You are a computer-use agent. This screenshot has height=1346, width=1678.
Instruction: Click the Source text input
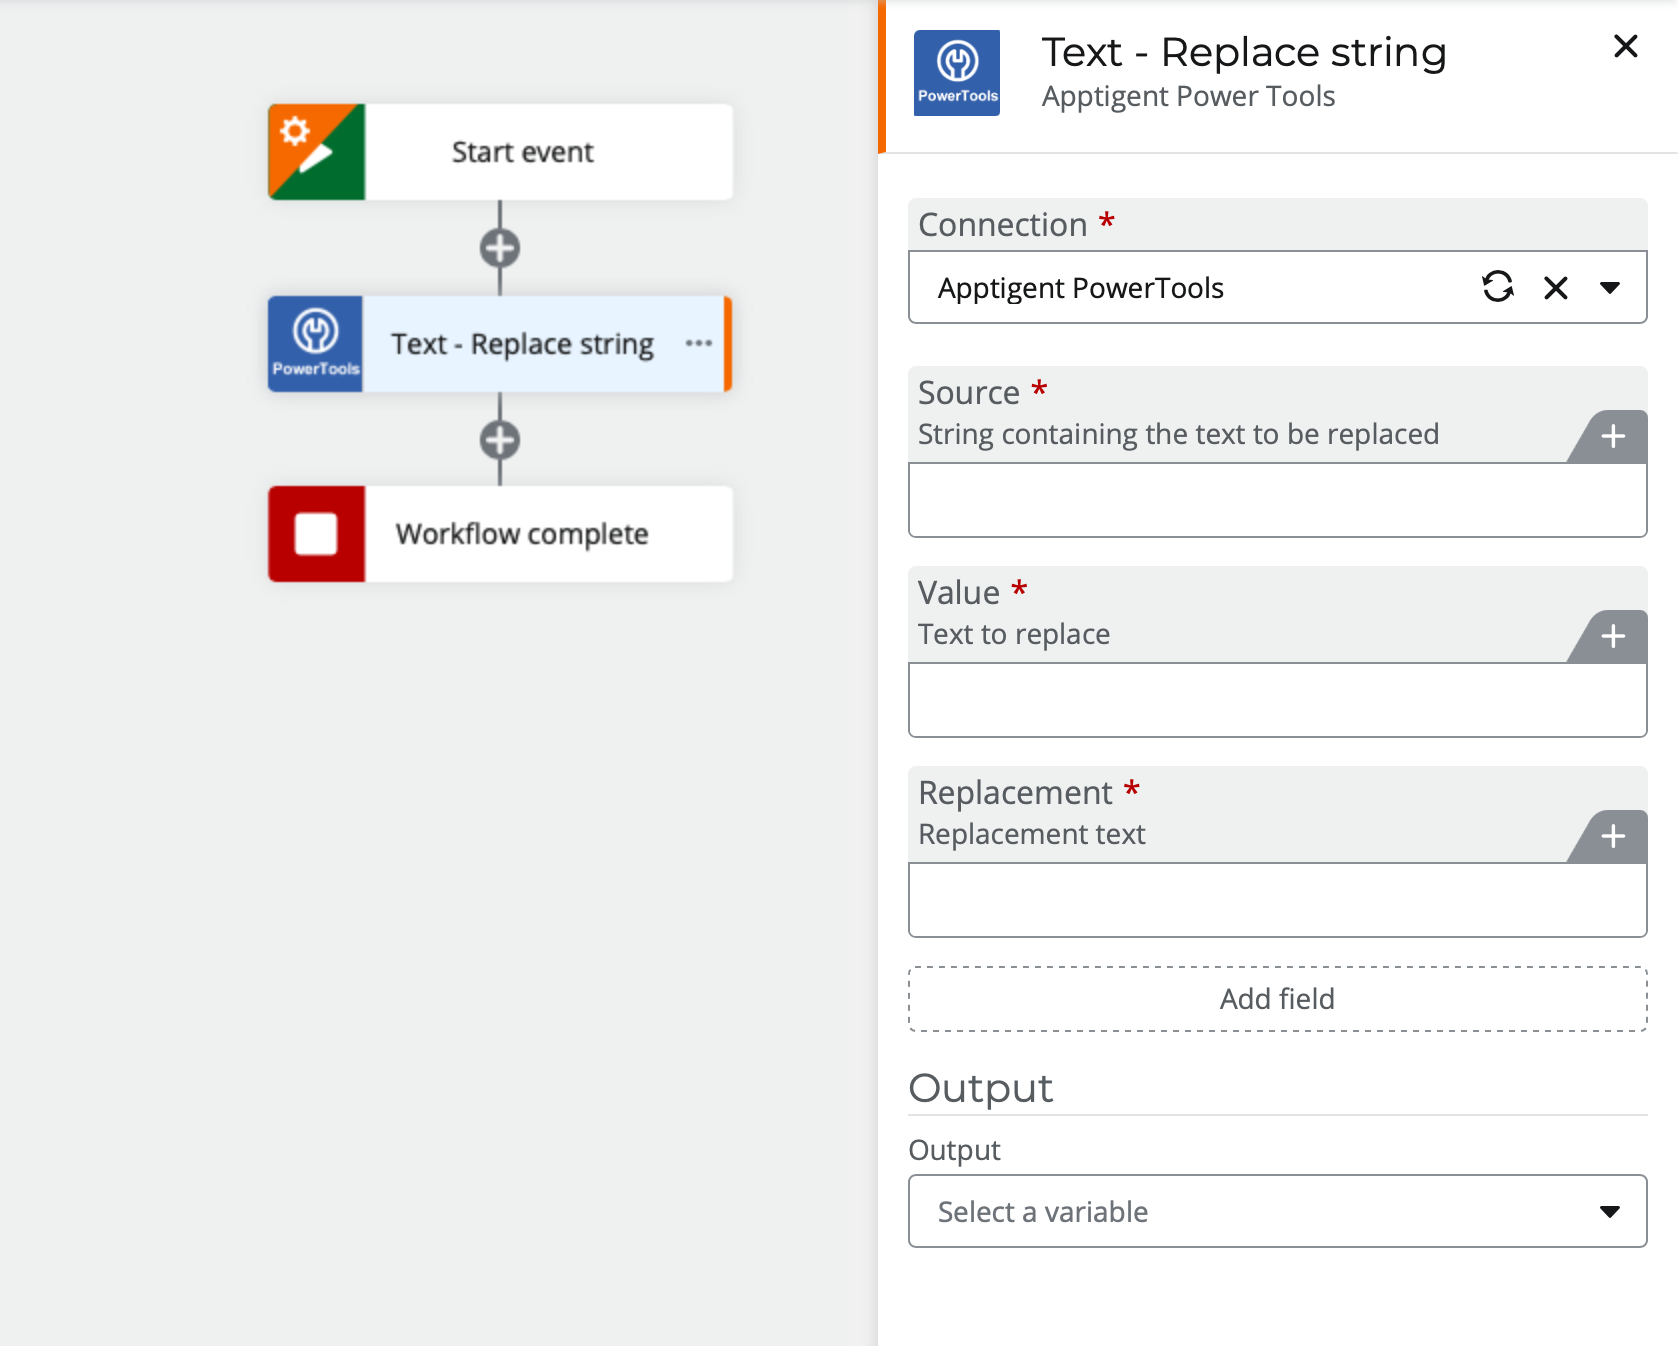1278,500
